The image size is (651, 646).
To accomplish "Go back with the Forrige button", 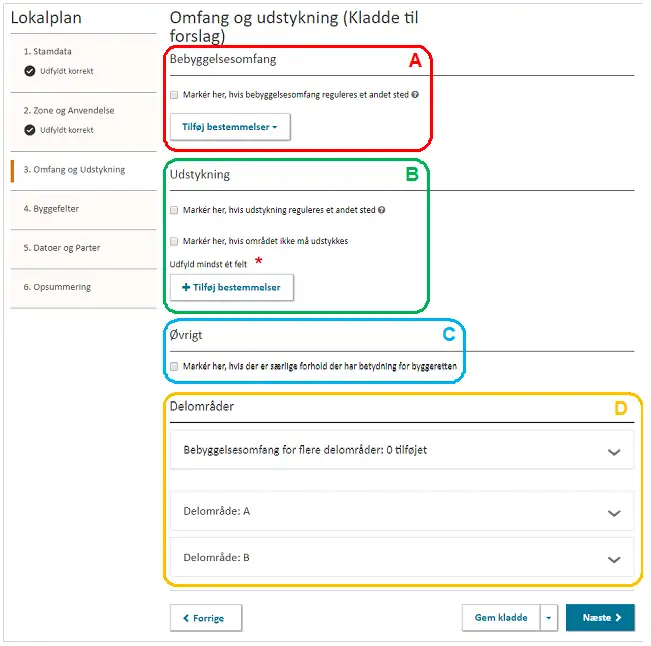I will [203, 618].
